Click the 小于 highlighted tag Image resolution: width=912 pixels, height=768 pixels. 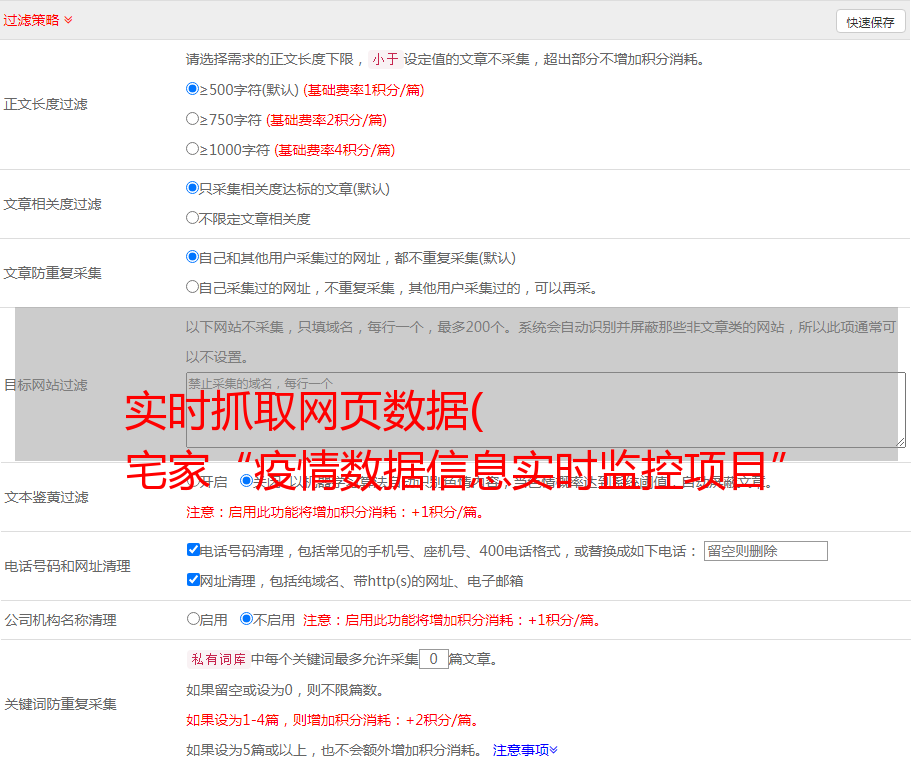click(x=385, y=59)
